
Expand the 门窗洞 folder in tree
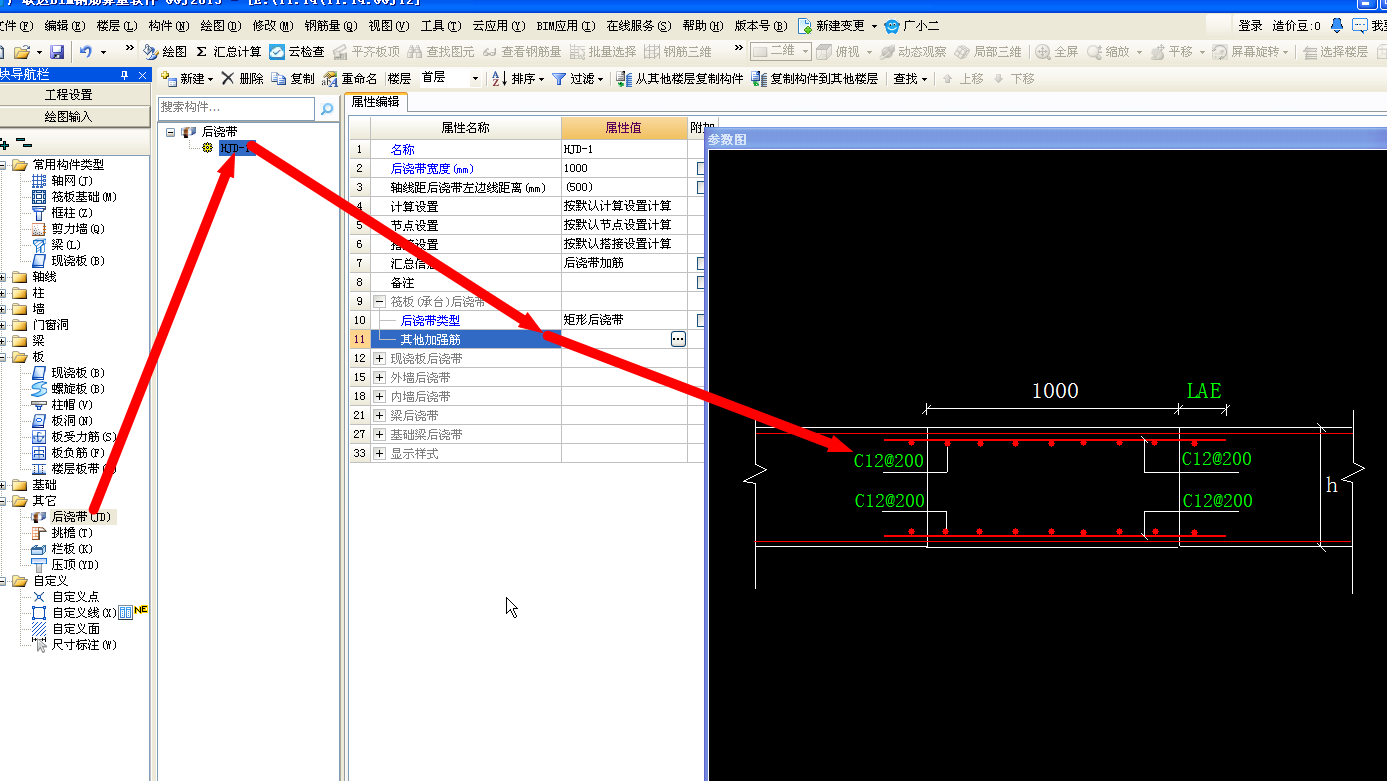pos(4,325)
